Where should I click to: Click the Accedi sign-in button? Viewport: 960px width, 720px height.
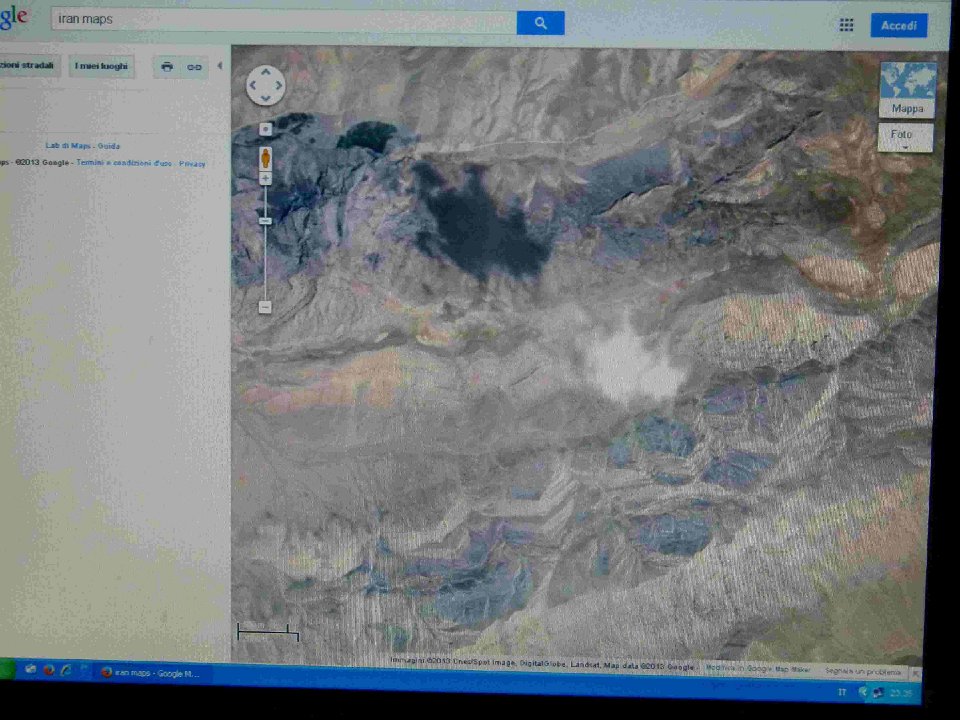pyautogui.click(x=898, y=25)
